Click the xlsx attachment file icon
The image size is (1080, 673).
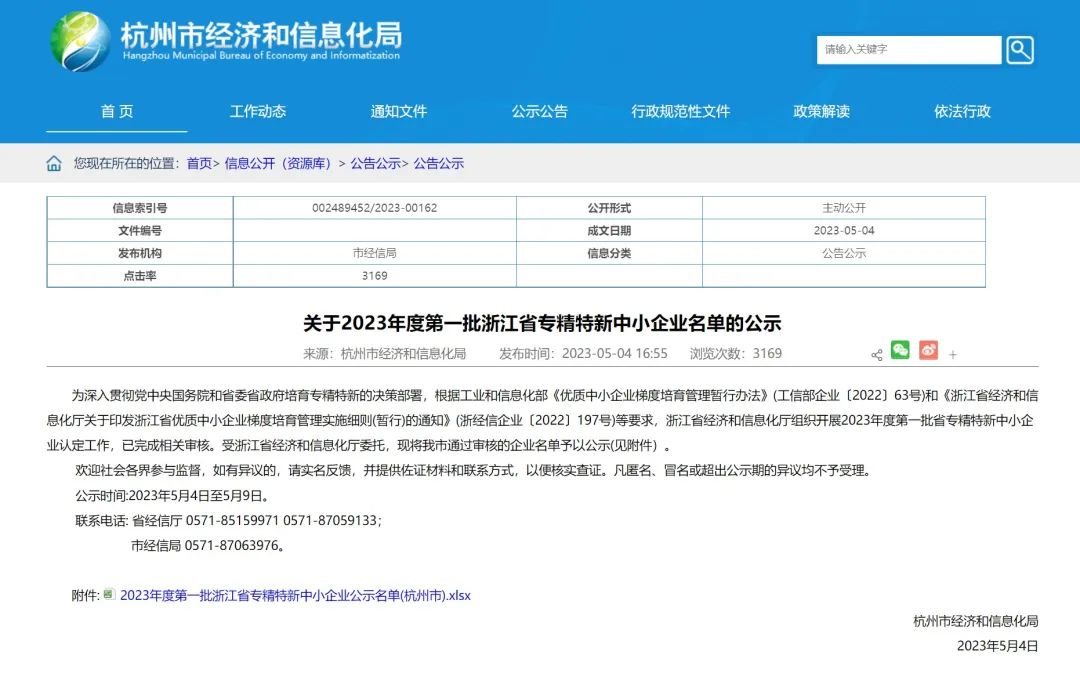tap(108, 594)
